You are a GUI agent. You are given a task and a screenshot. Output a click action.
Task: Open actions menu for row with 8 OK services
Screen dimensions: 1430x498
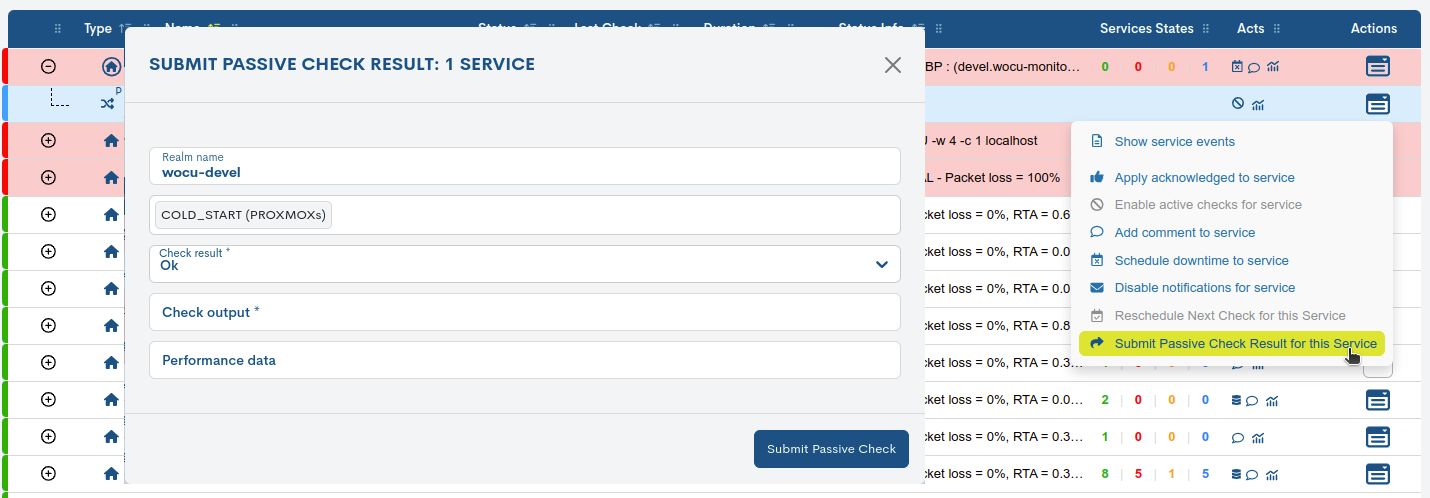click(x=1378, y=474)
